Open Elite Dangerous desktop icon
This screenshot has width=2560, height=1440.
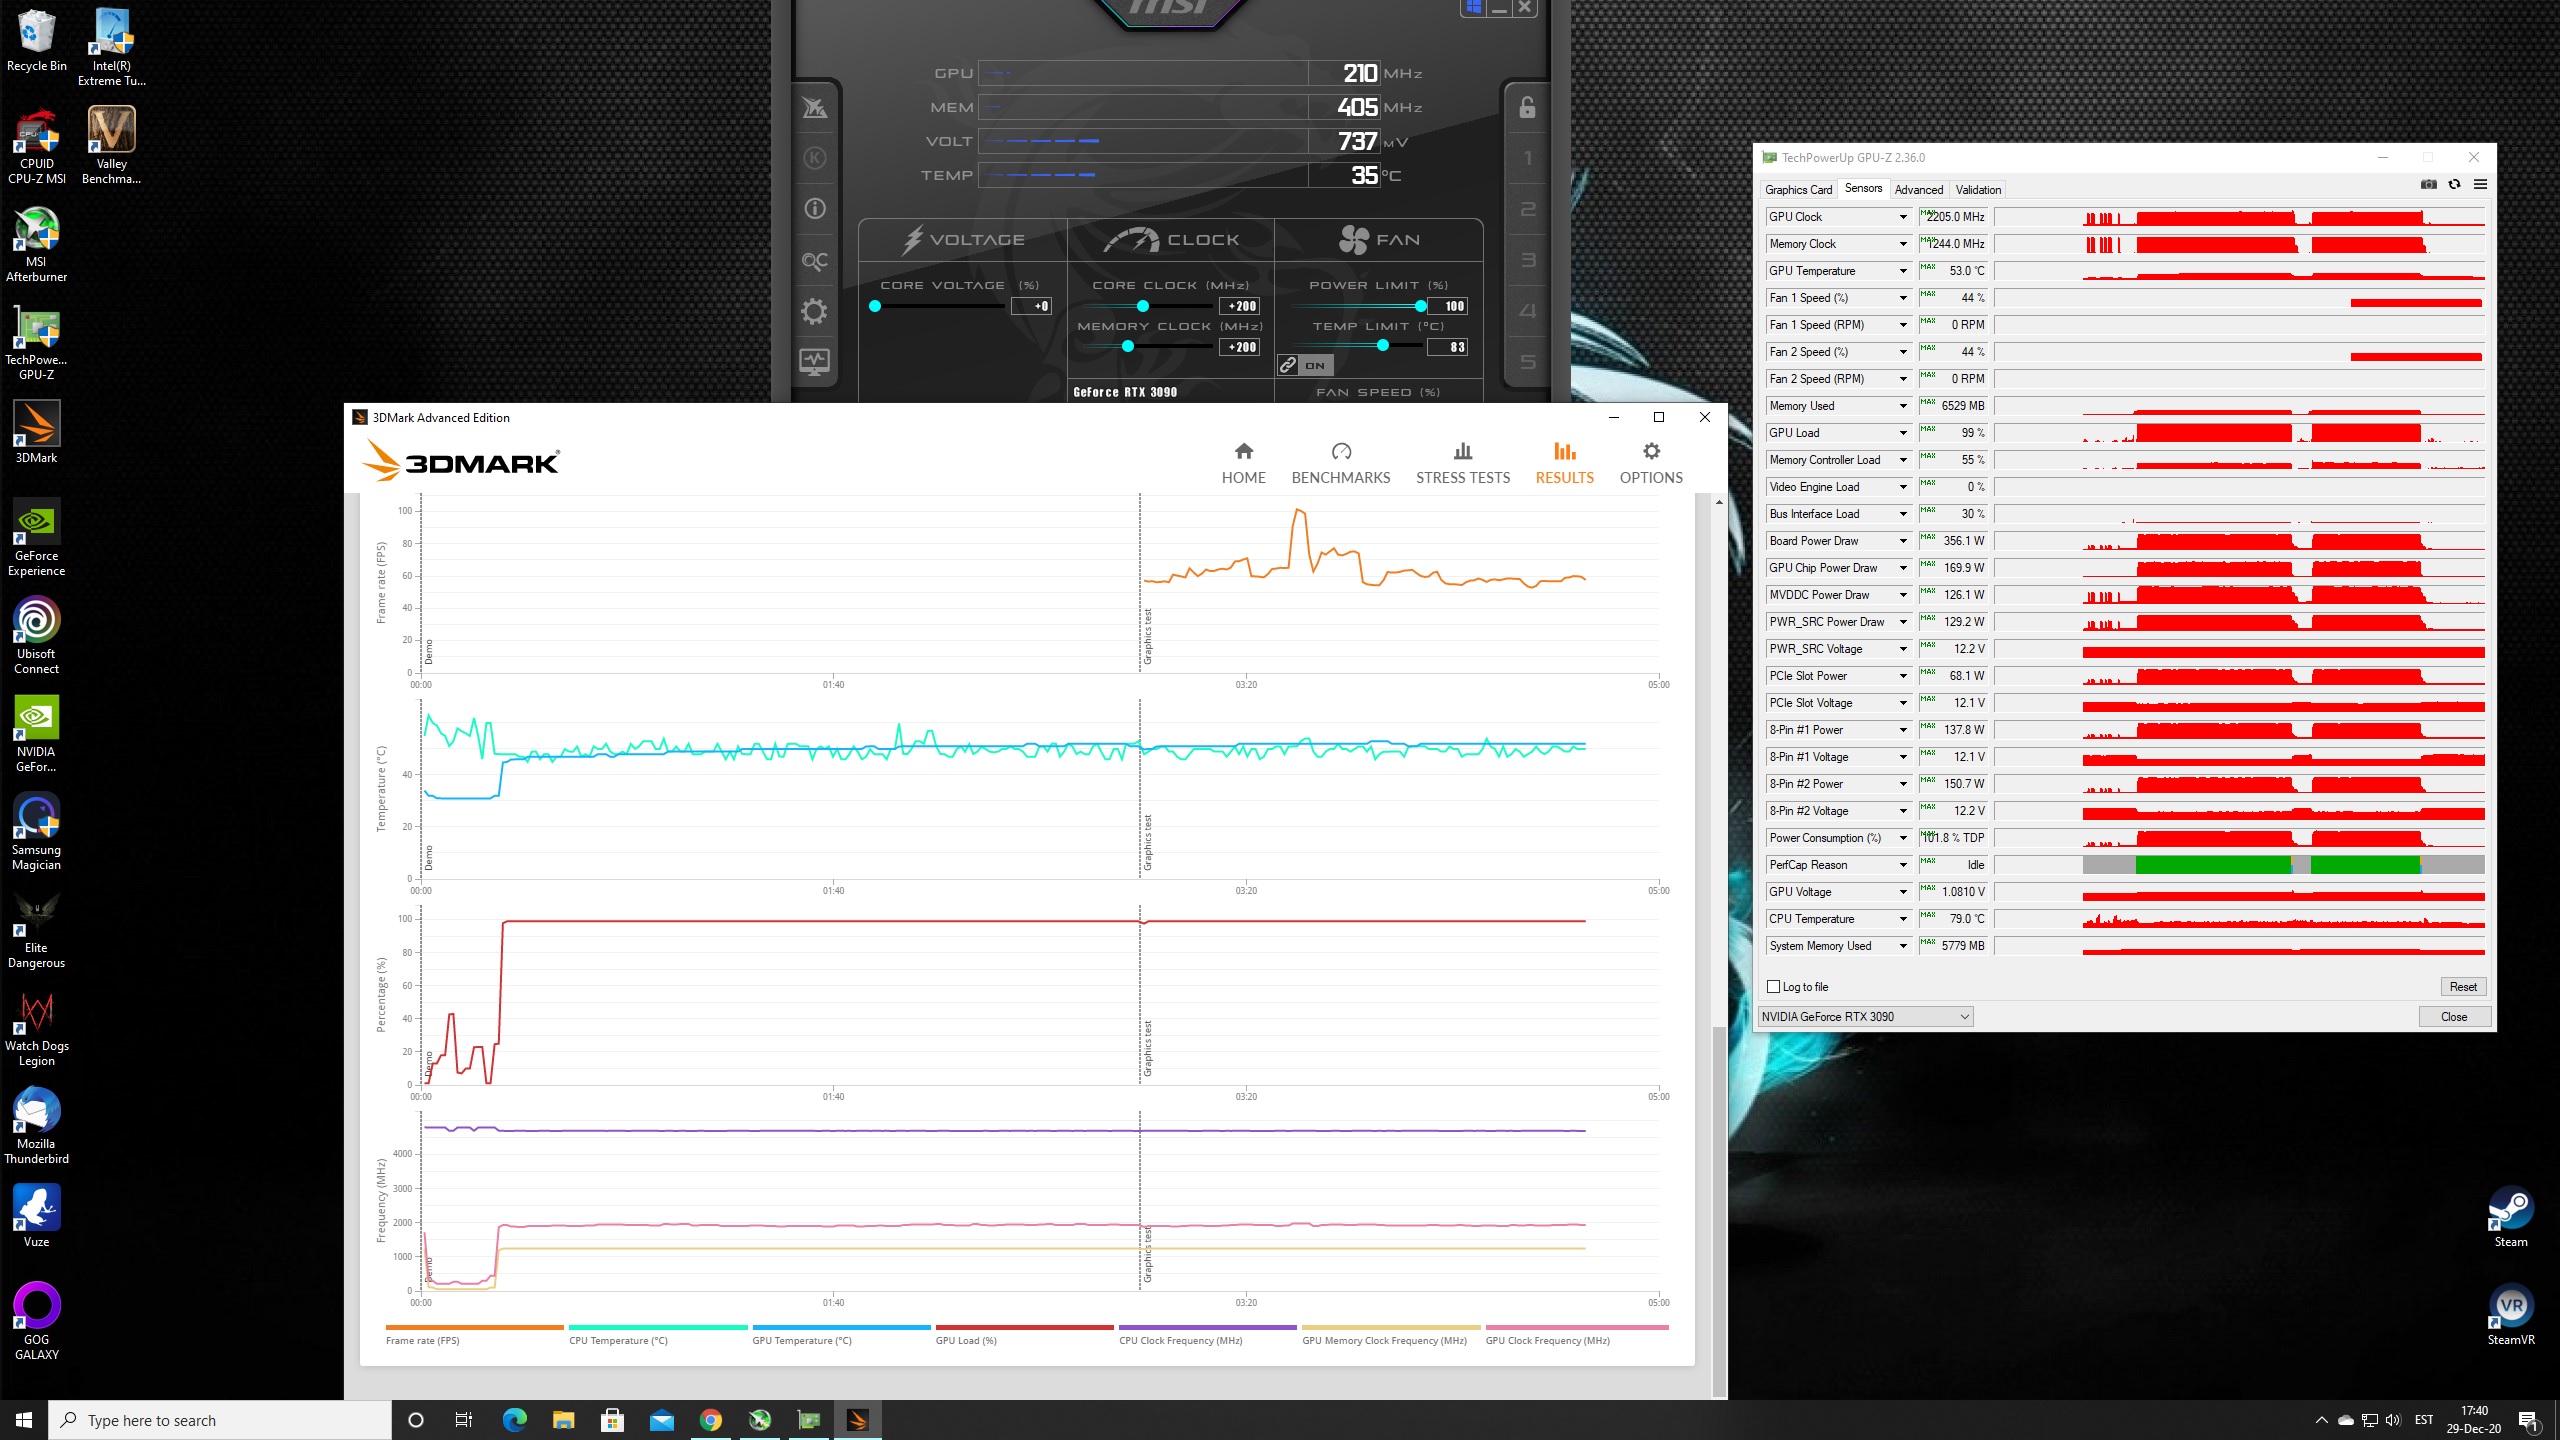[37, 929]
